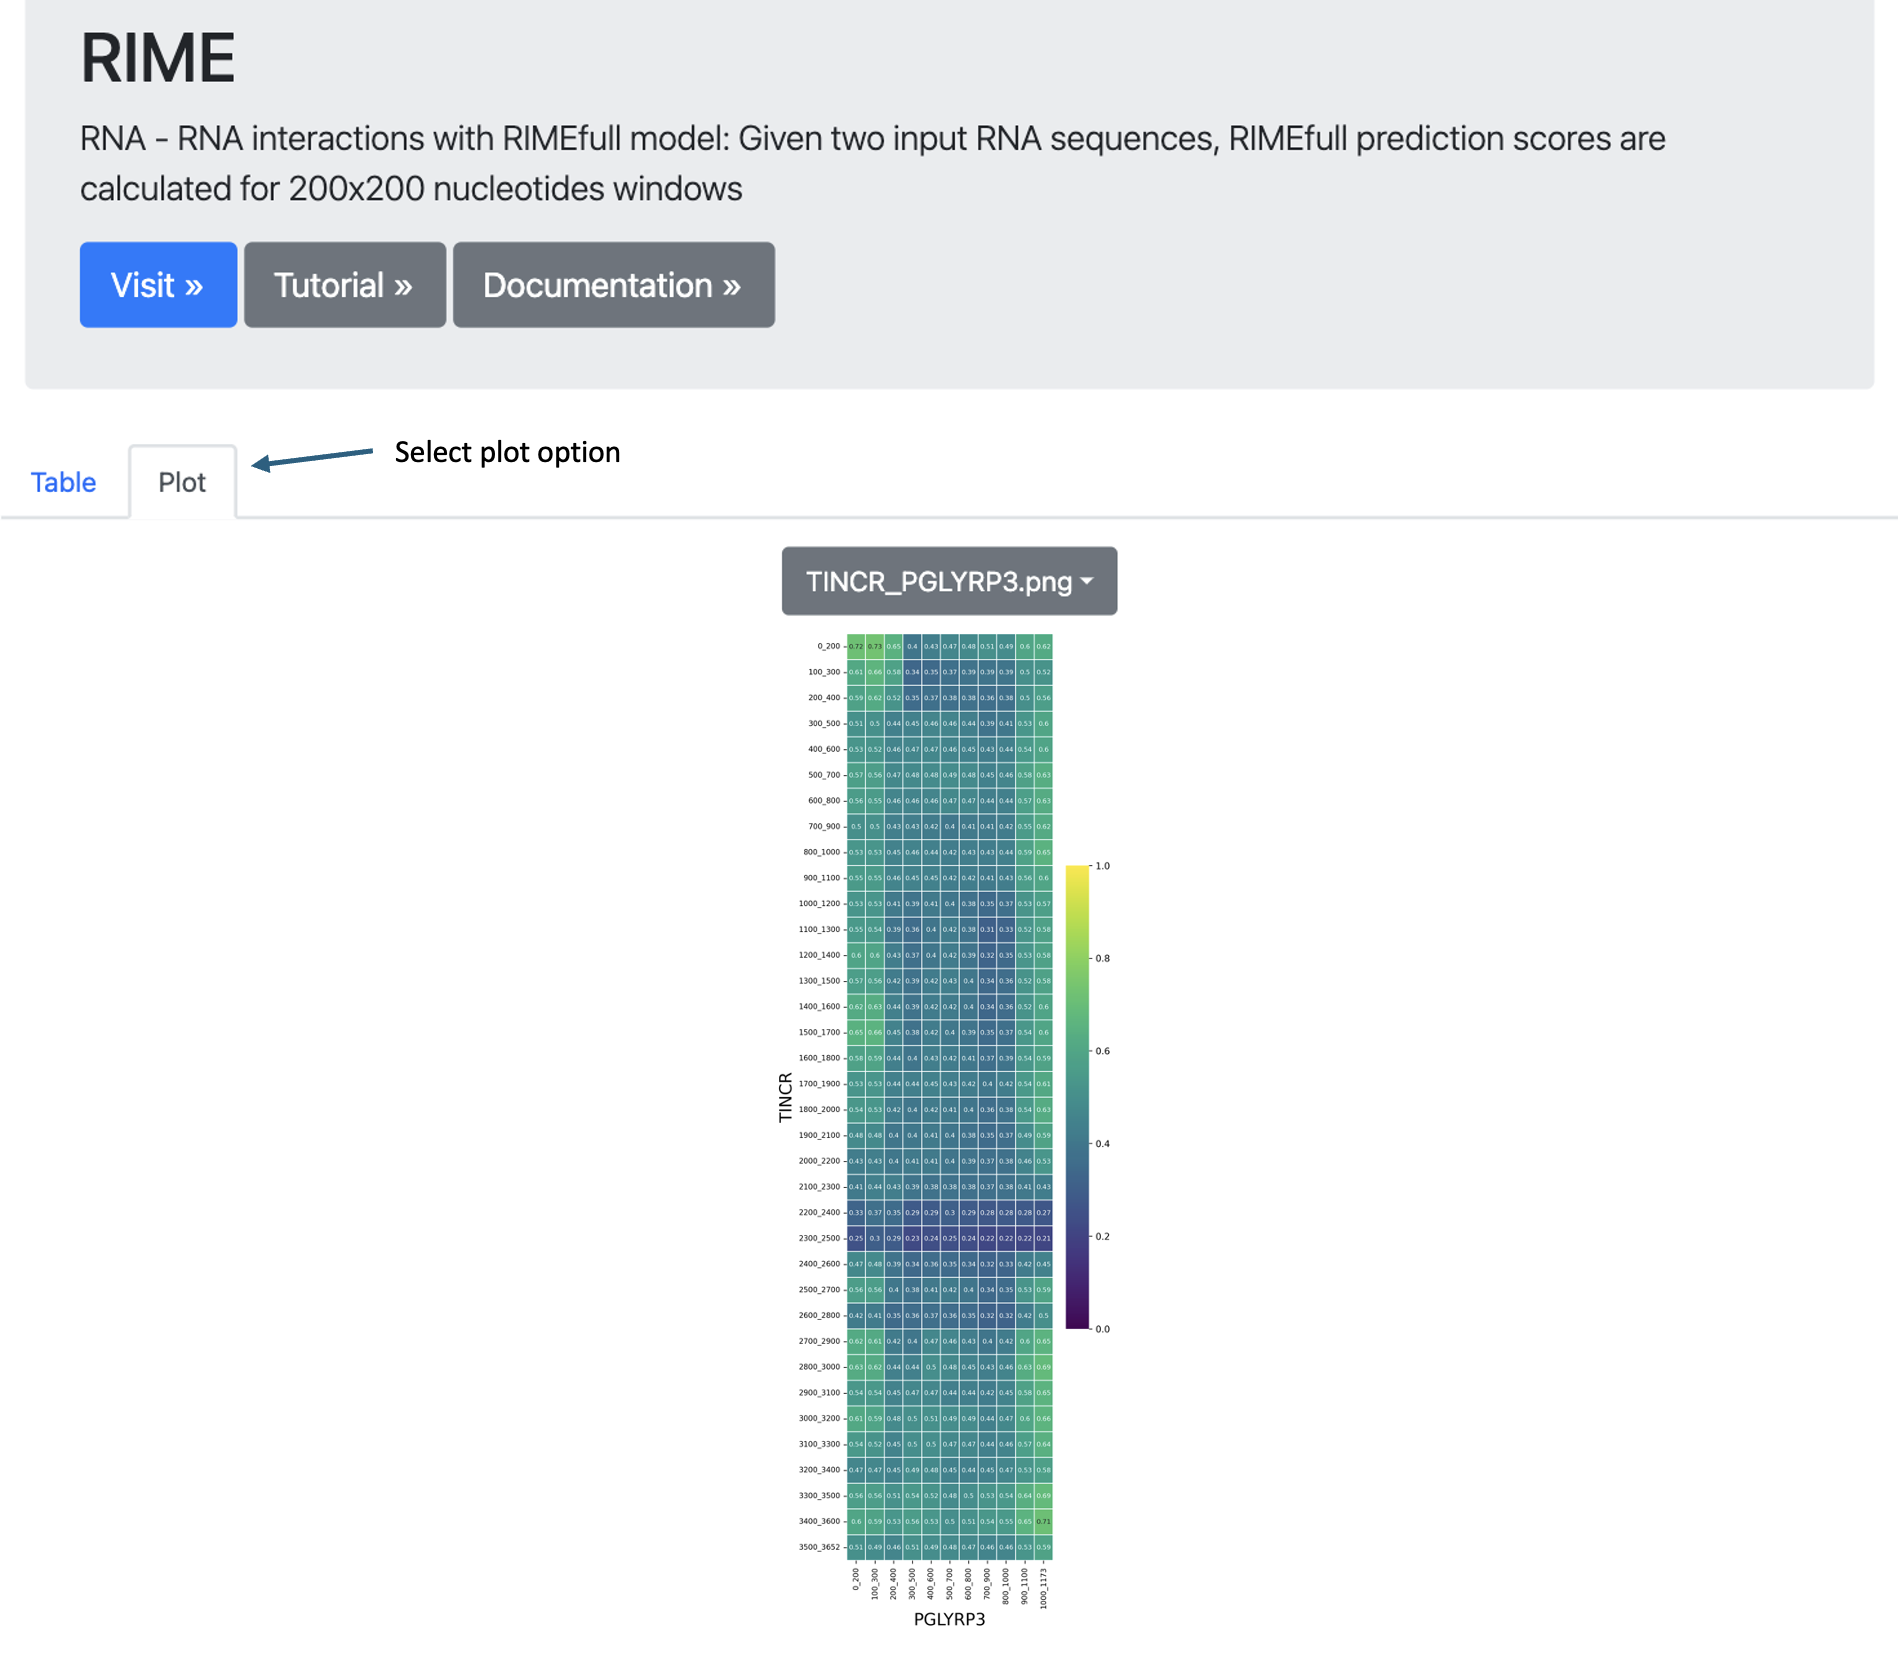The width and height of the screenshot is (1898, 1664).
Task: Click the 0_200 row label on y-axis
Action: [x=827, y=647]
